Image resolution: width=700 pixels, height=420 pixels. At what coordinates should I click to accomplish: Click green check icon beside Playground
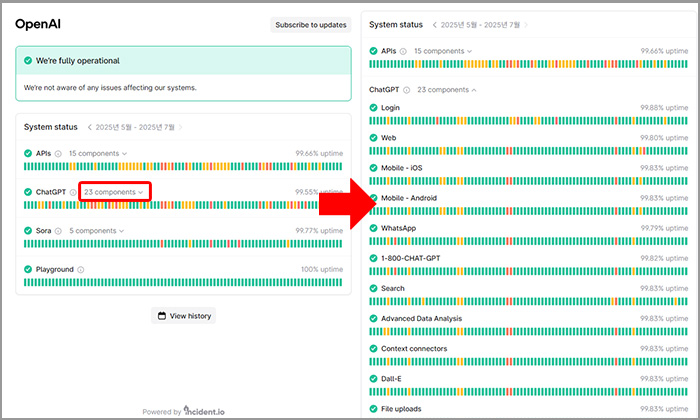click(28, 269)
